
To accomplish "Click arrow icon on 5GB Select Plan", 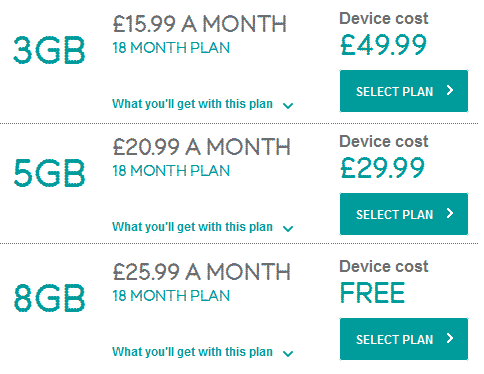I will (450, 213).
